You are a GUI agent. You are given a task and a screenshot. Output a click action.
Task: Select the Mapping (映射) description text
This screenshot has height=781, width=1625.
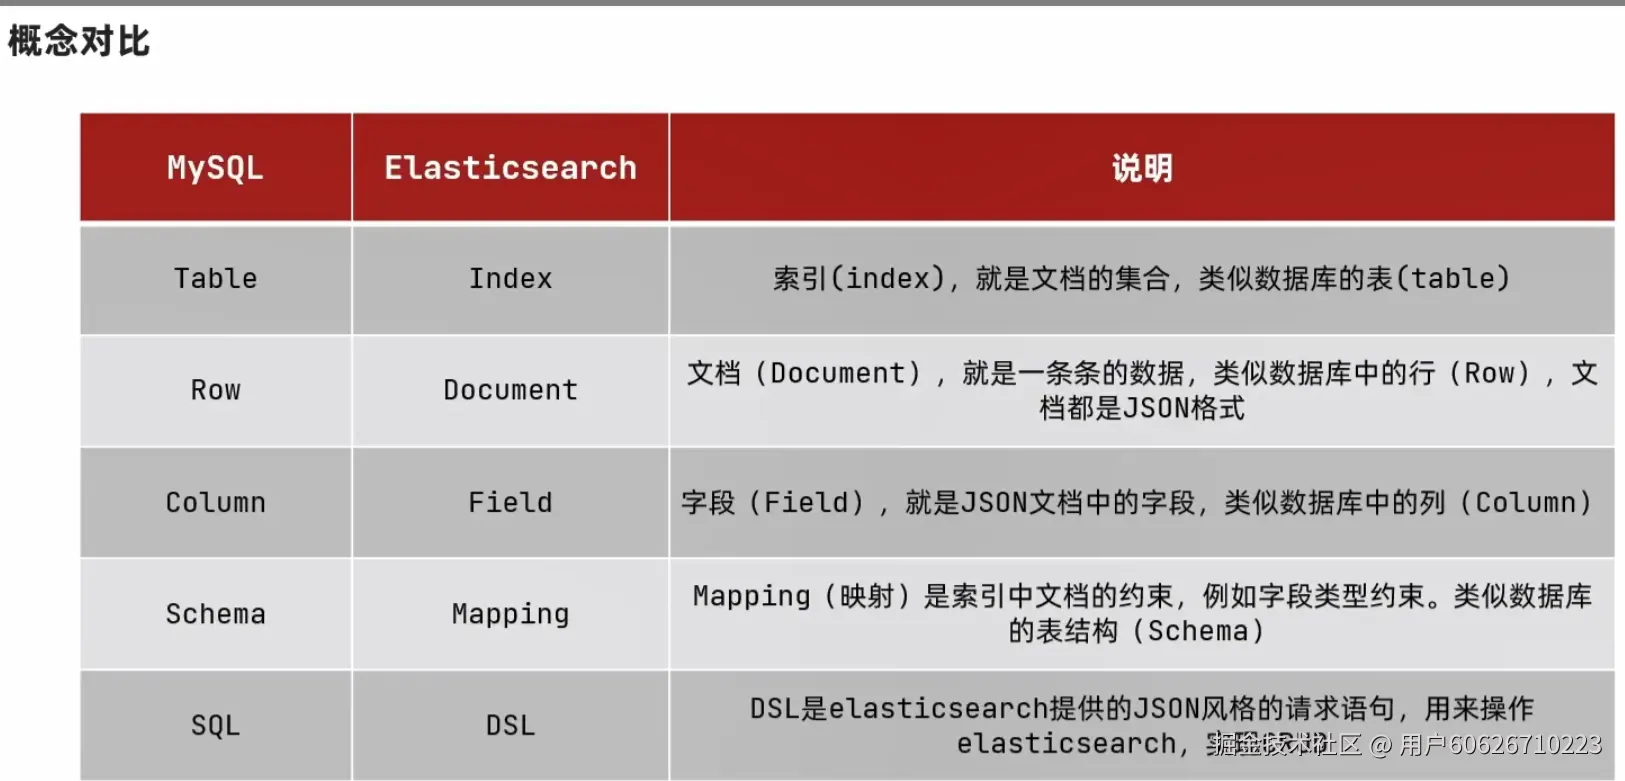1142,614
